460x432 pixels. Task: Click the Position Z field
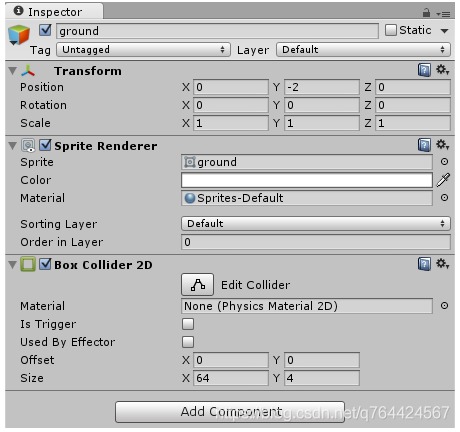tap(413, 87)
